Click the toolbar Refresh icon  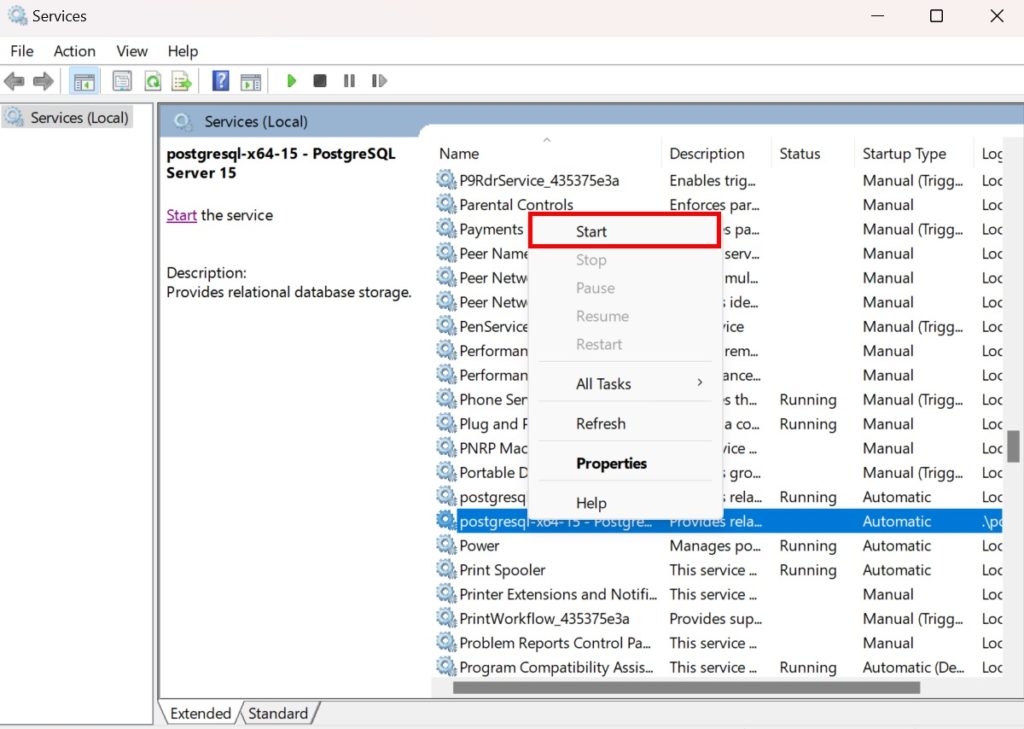152,81
